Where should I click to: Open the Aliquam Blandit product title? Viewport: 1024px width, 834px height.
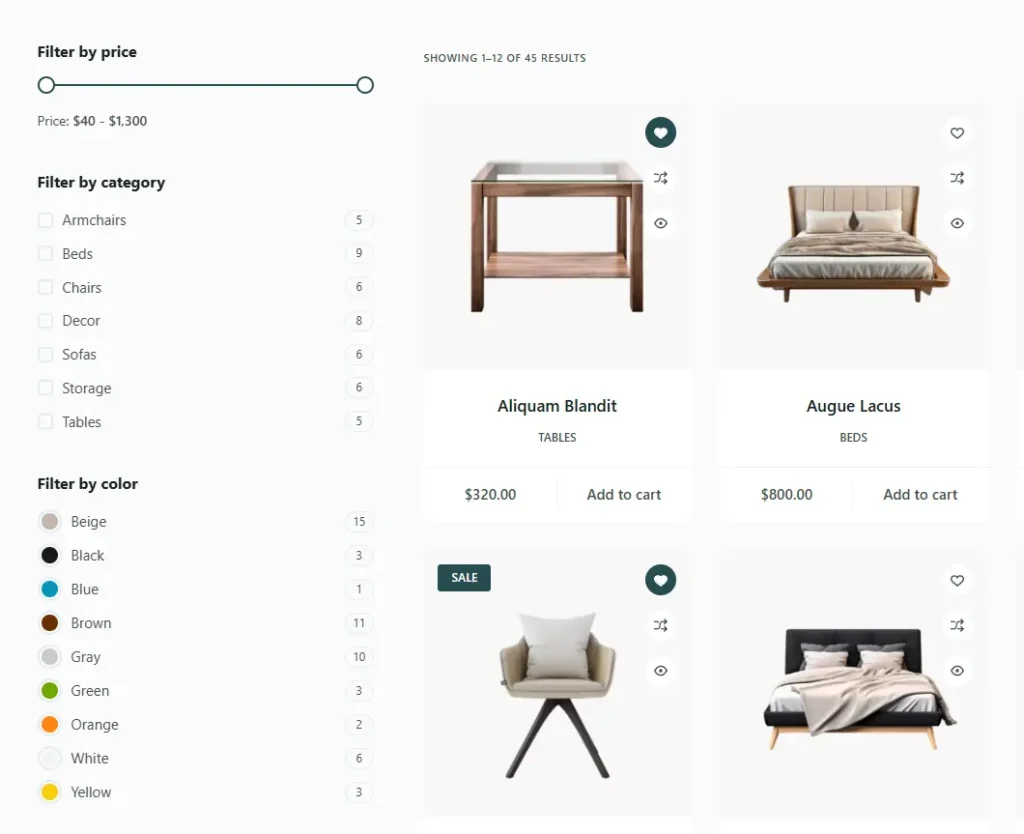pyautogui.click(x=557, y=406)
